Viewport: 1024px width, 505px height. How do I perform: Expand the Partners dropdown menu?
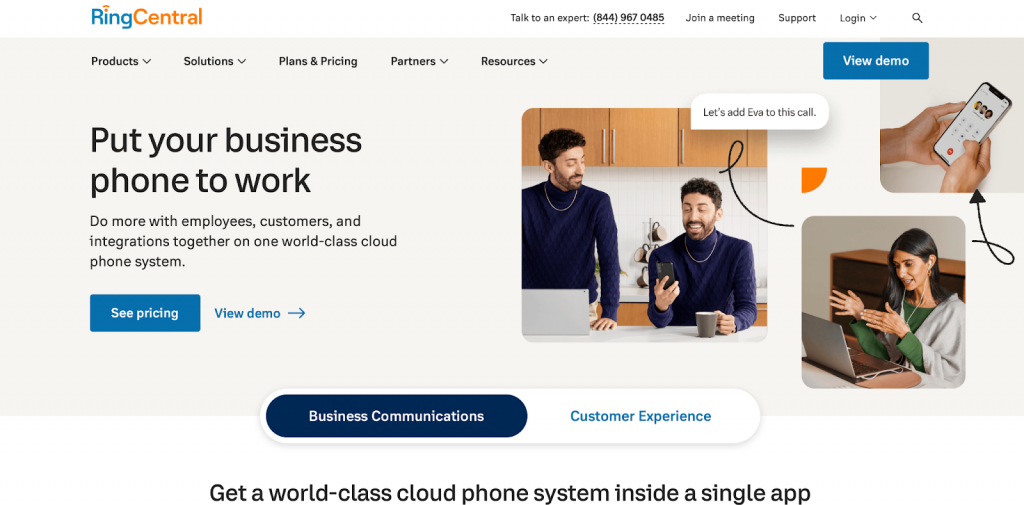pyautogui.click(x=419, y=61)
